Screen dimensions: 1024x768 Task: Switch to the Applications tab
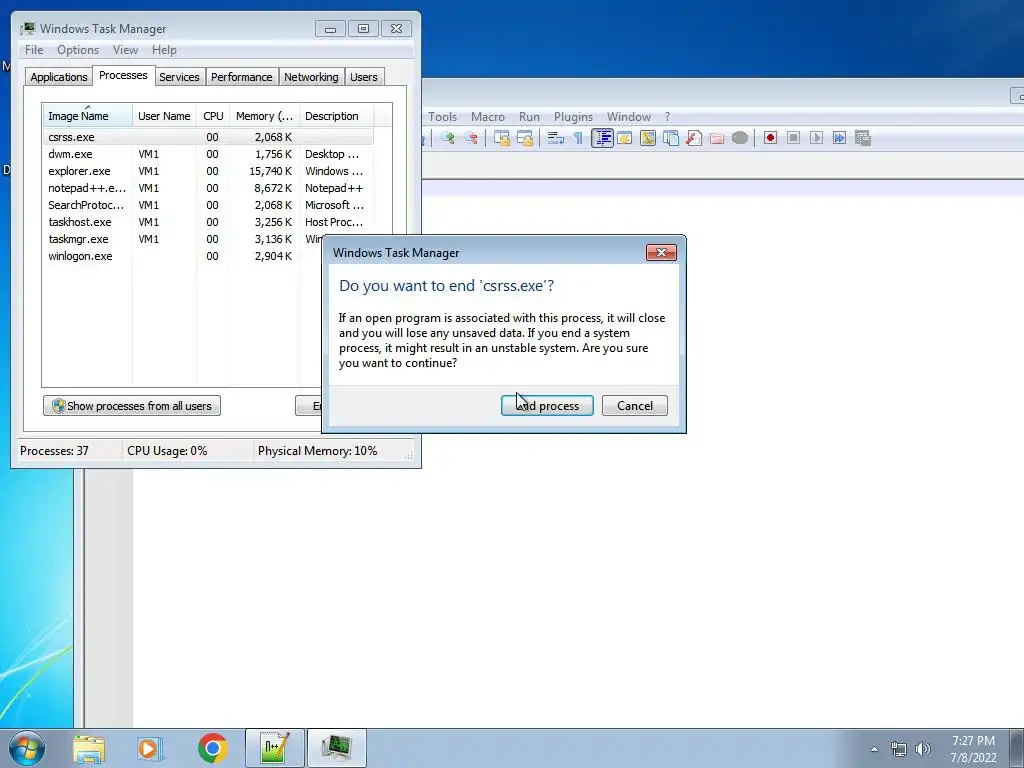59,77
